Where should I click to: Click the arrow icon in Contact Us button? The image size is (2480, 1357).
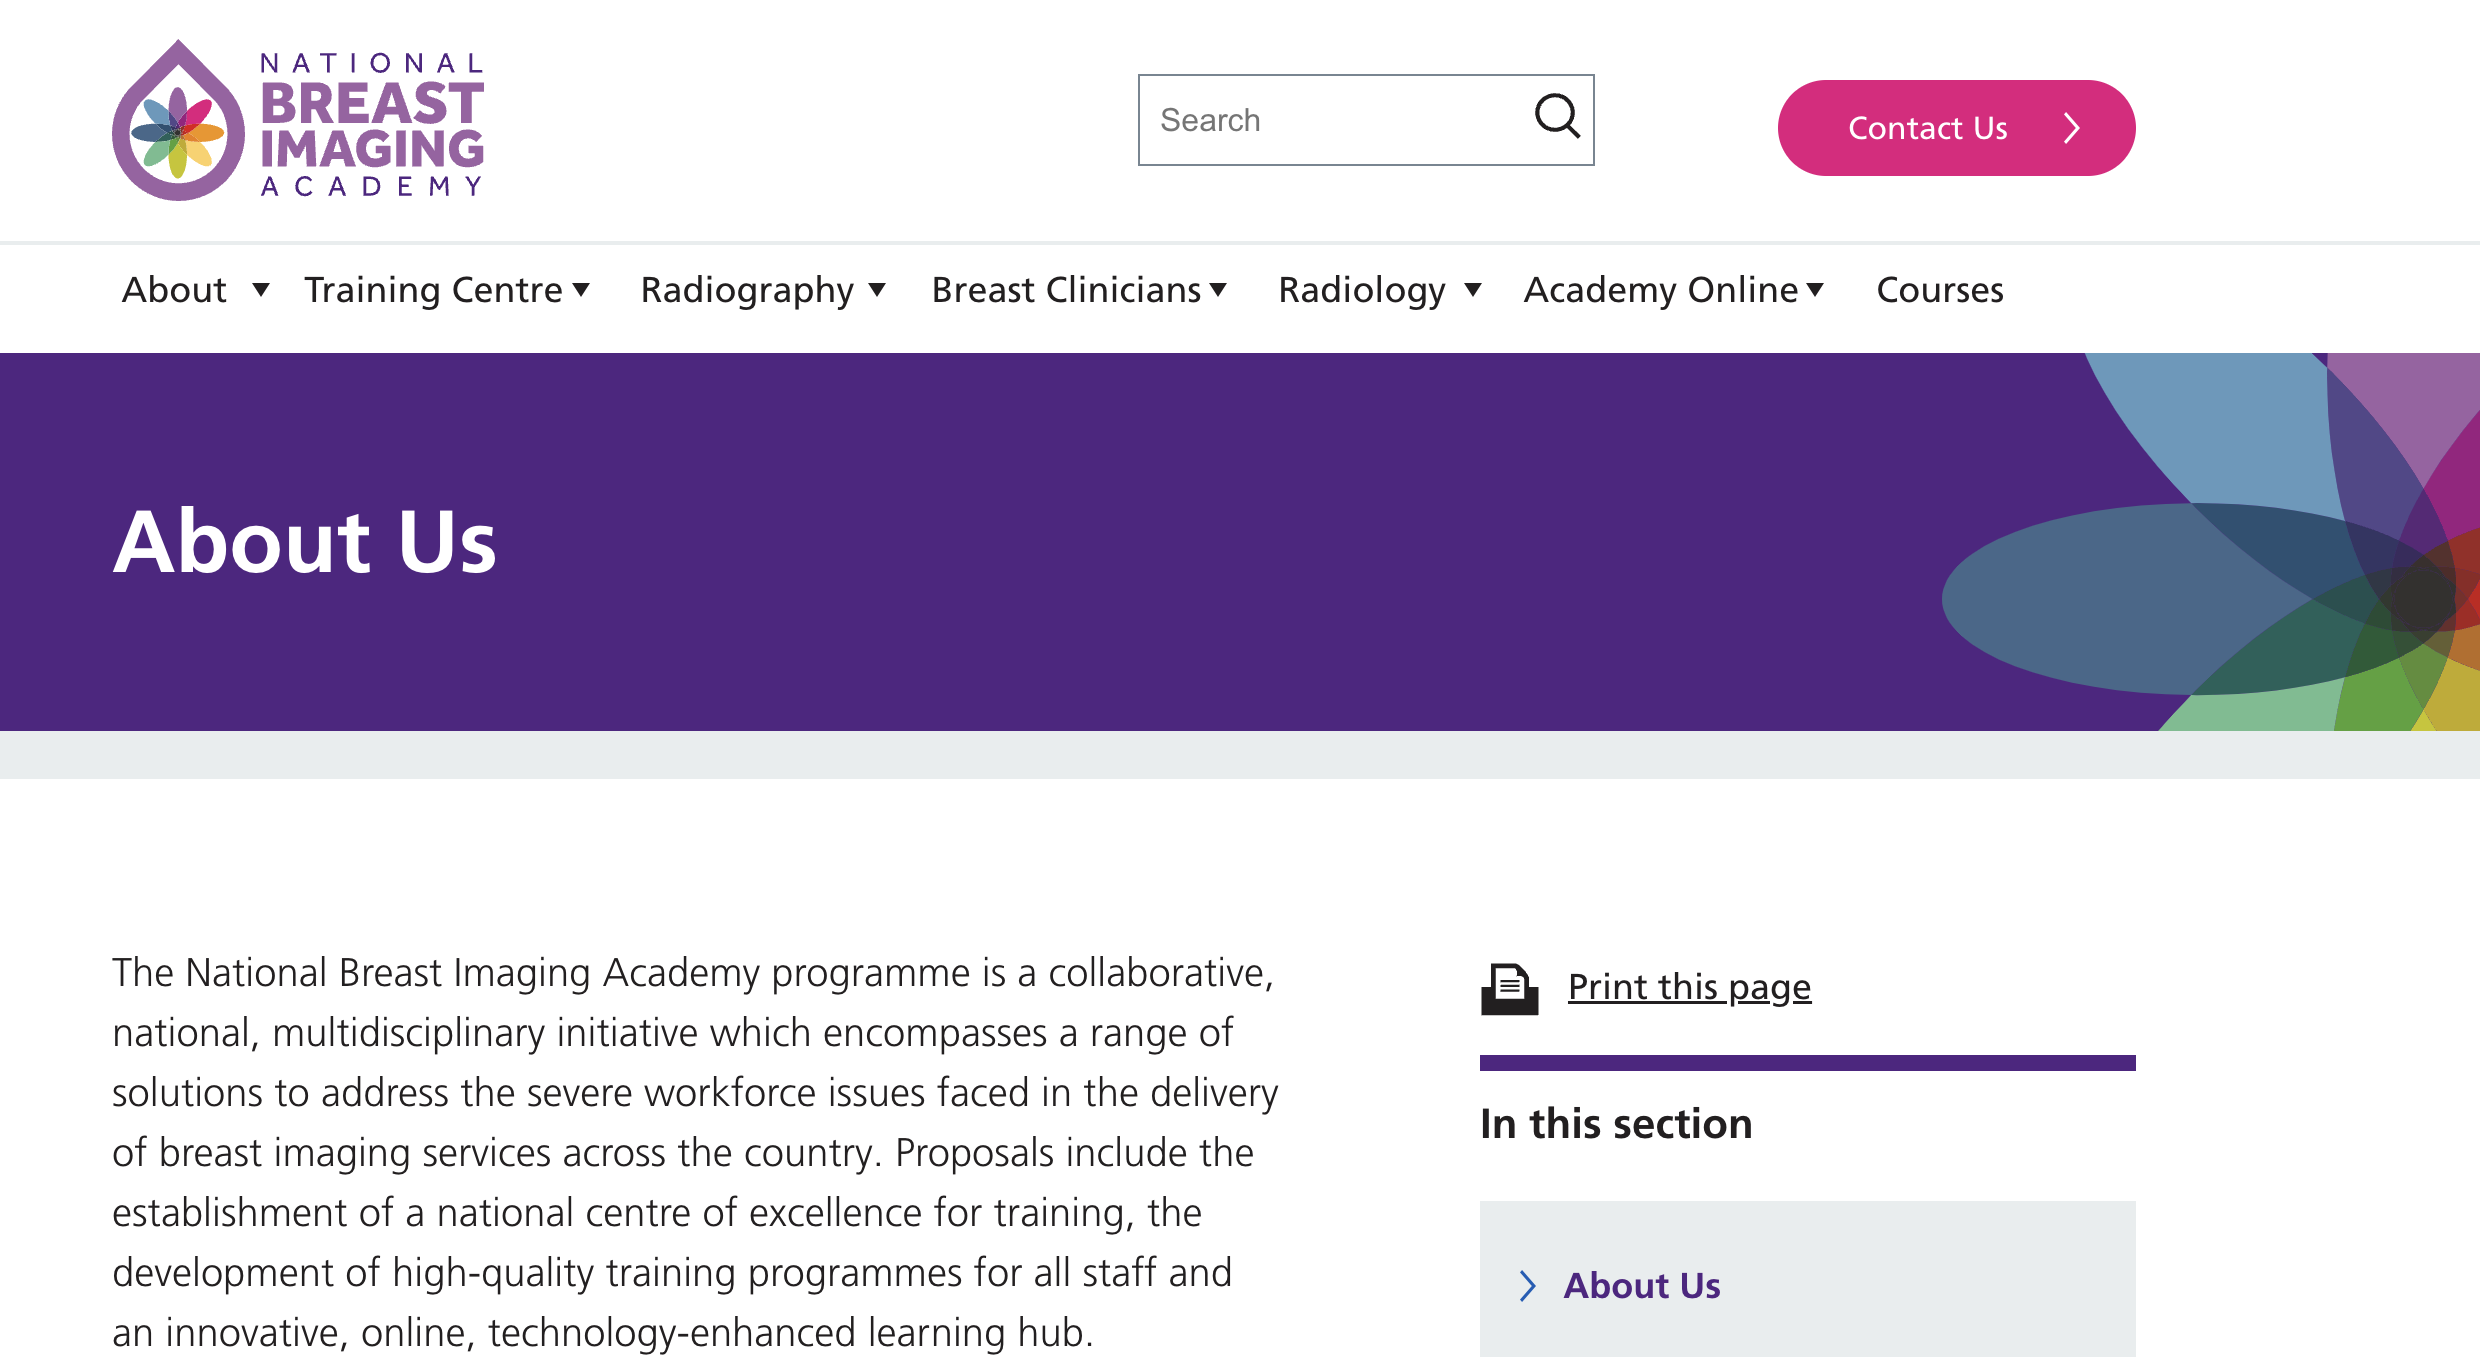click(2072, 128)
